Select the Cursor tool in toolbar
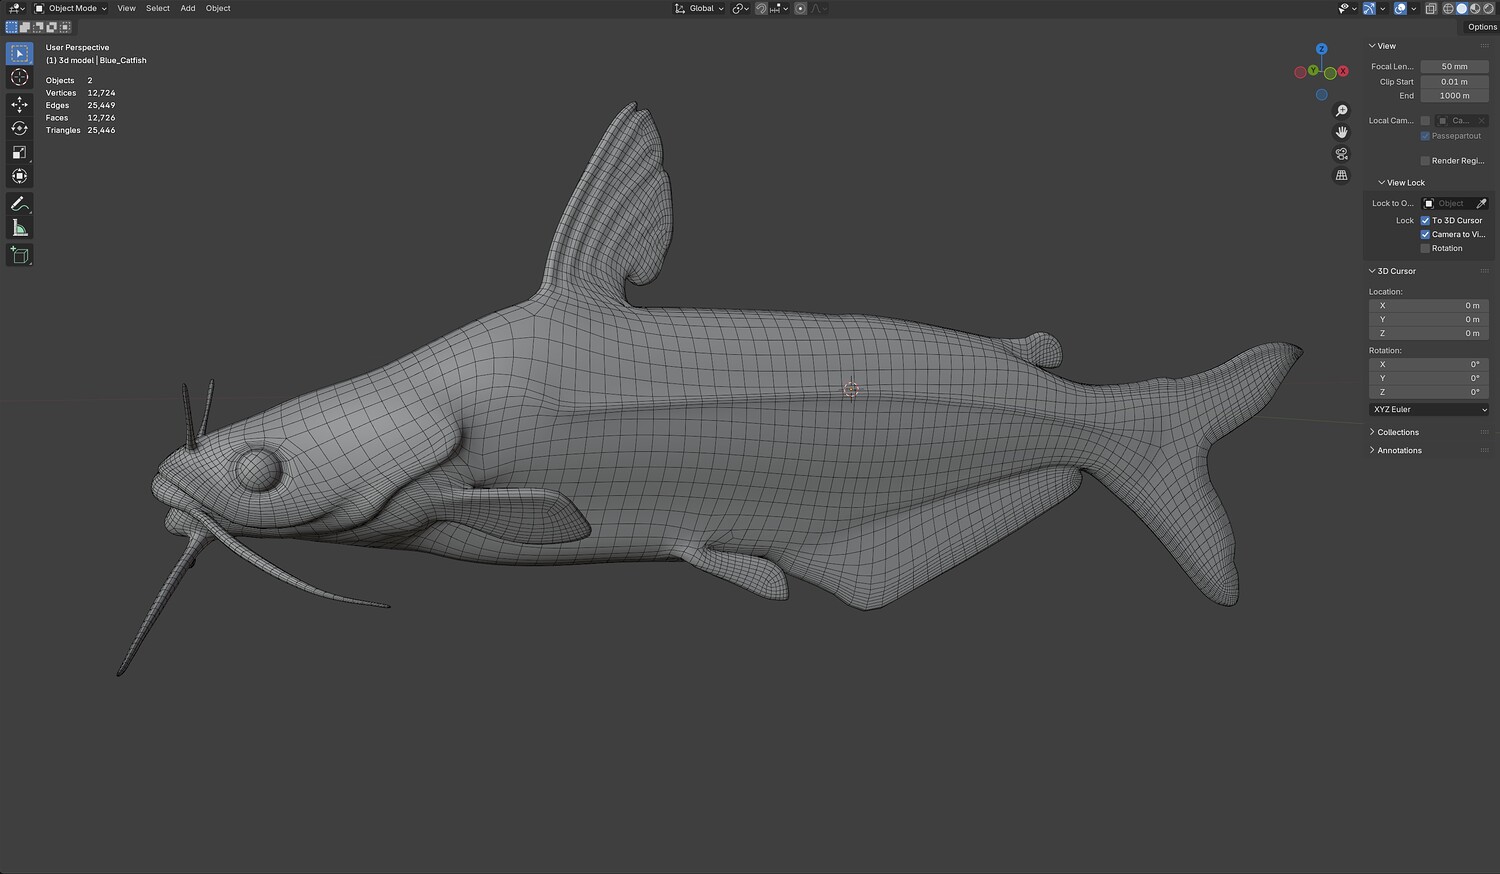 coord(19,78)
